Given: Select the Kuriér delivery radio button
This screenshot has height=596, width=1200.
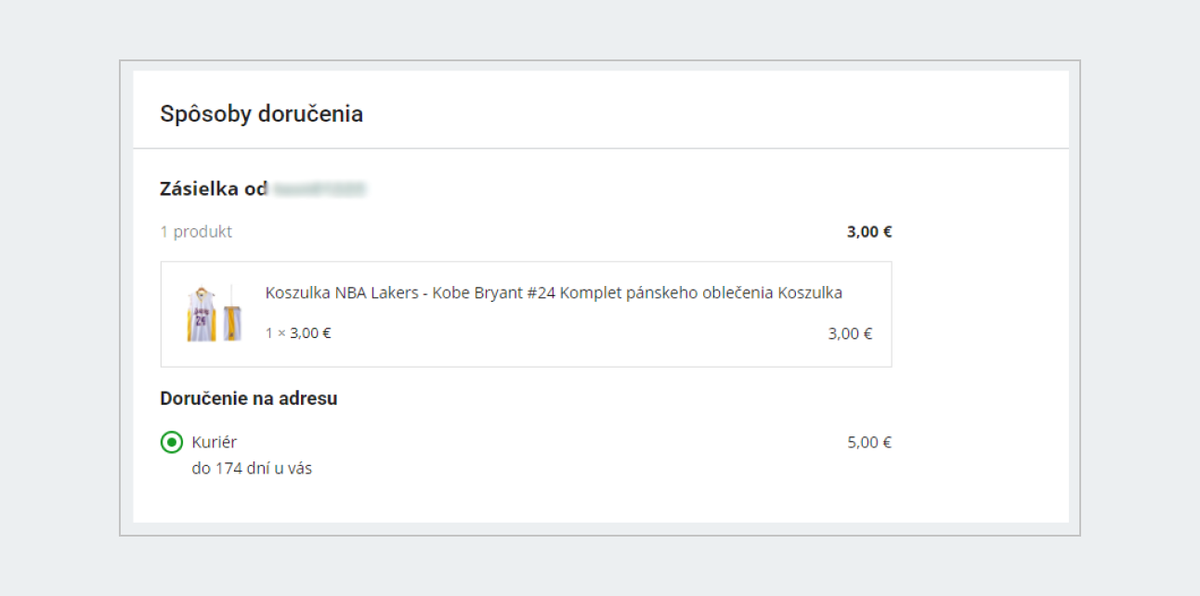Looking at the screenshot, I should coord(171,442).
